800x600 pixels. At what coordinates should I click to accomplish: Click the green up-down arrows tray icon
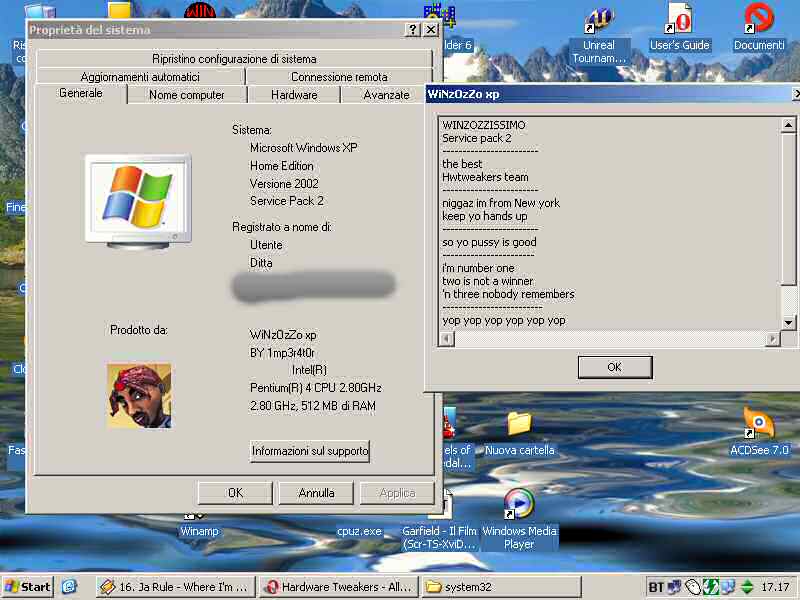click(x=747, y=587)
